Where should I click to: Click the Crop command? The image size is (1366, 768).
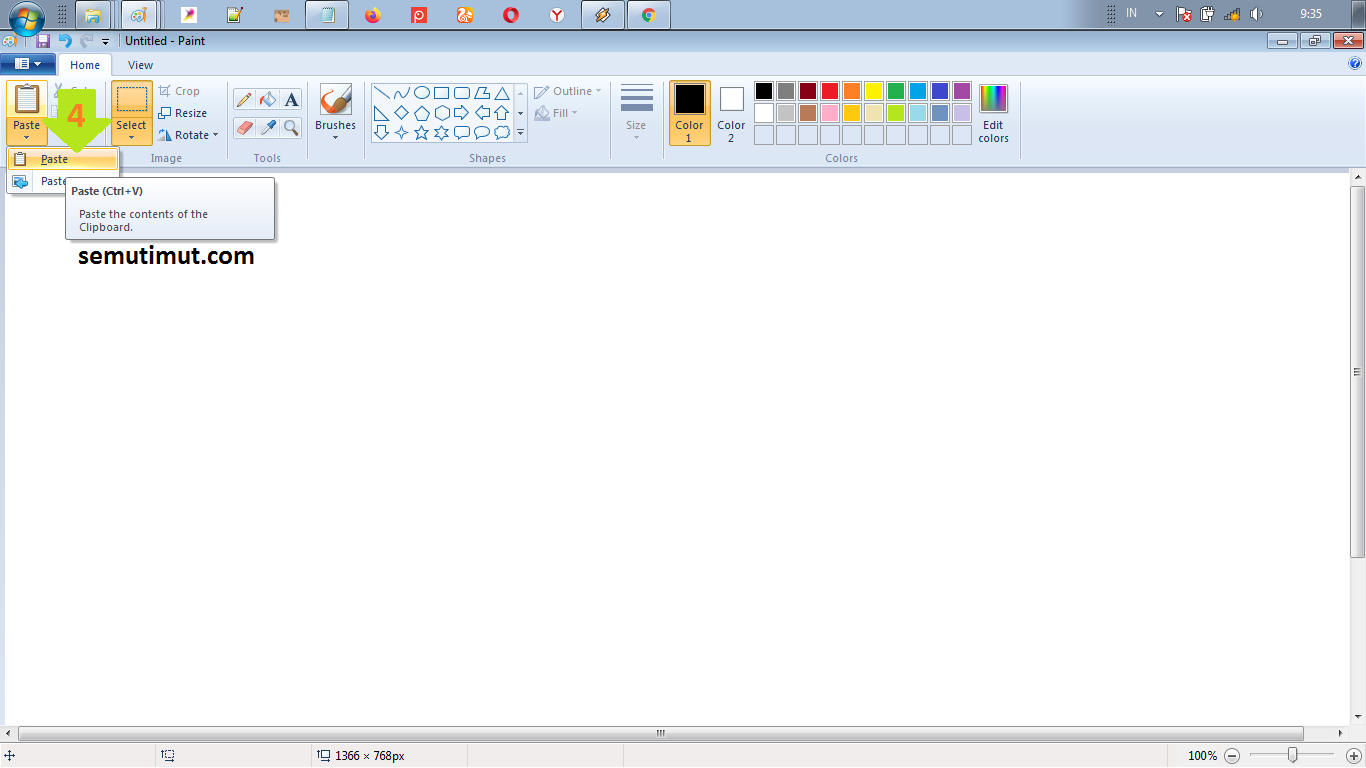183,90
